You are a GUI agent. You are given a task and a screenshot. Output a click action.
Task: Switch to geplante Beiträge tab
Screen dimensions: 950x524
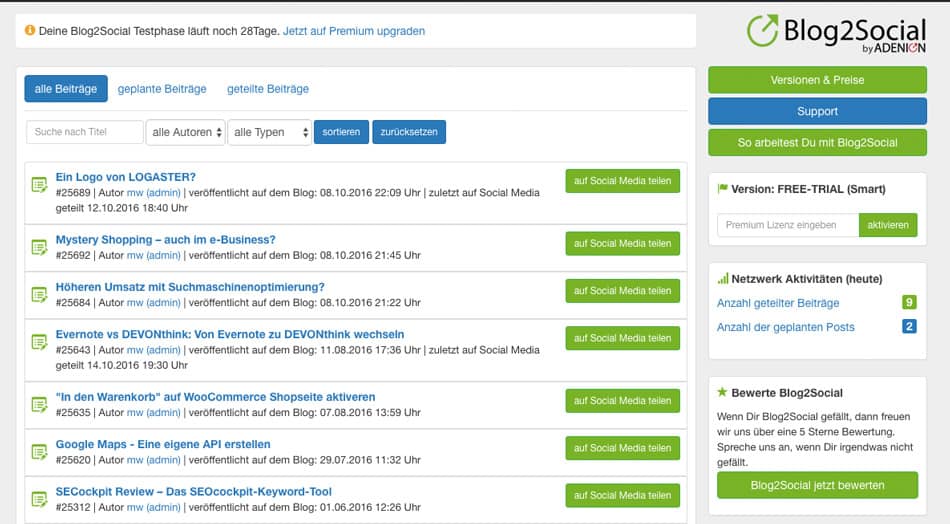tap(162, 89)
